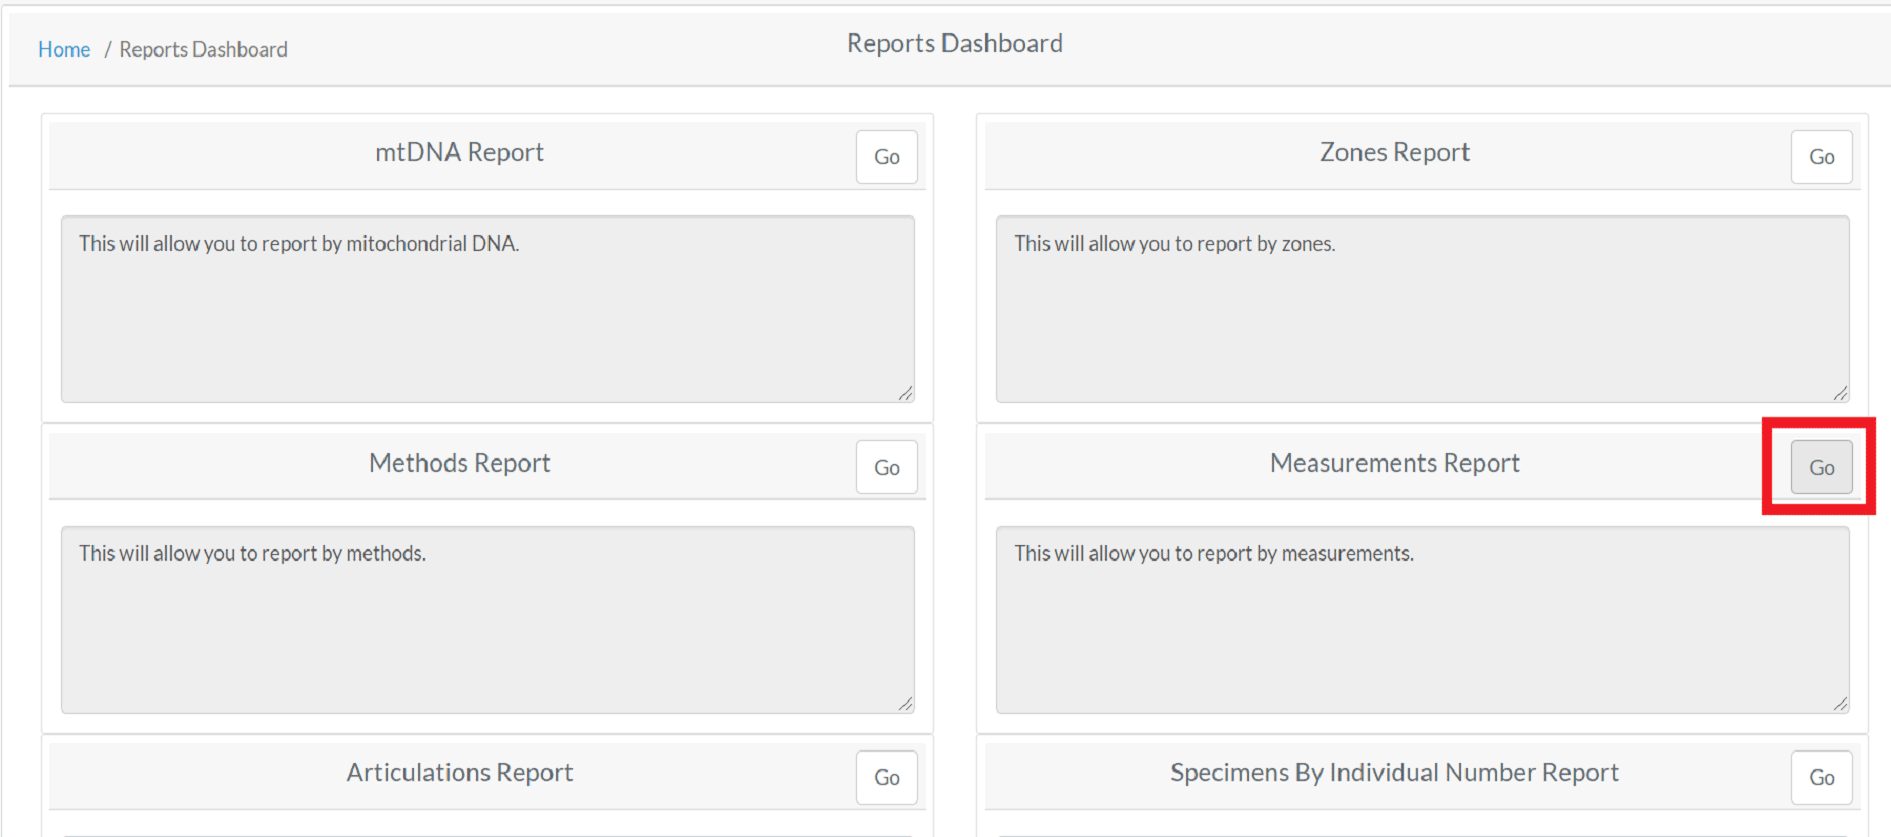This screenshot has height=837, width=1891.
Task: Open the Home breadcrumb link
Action: 64,50
